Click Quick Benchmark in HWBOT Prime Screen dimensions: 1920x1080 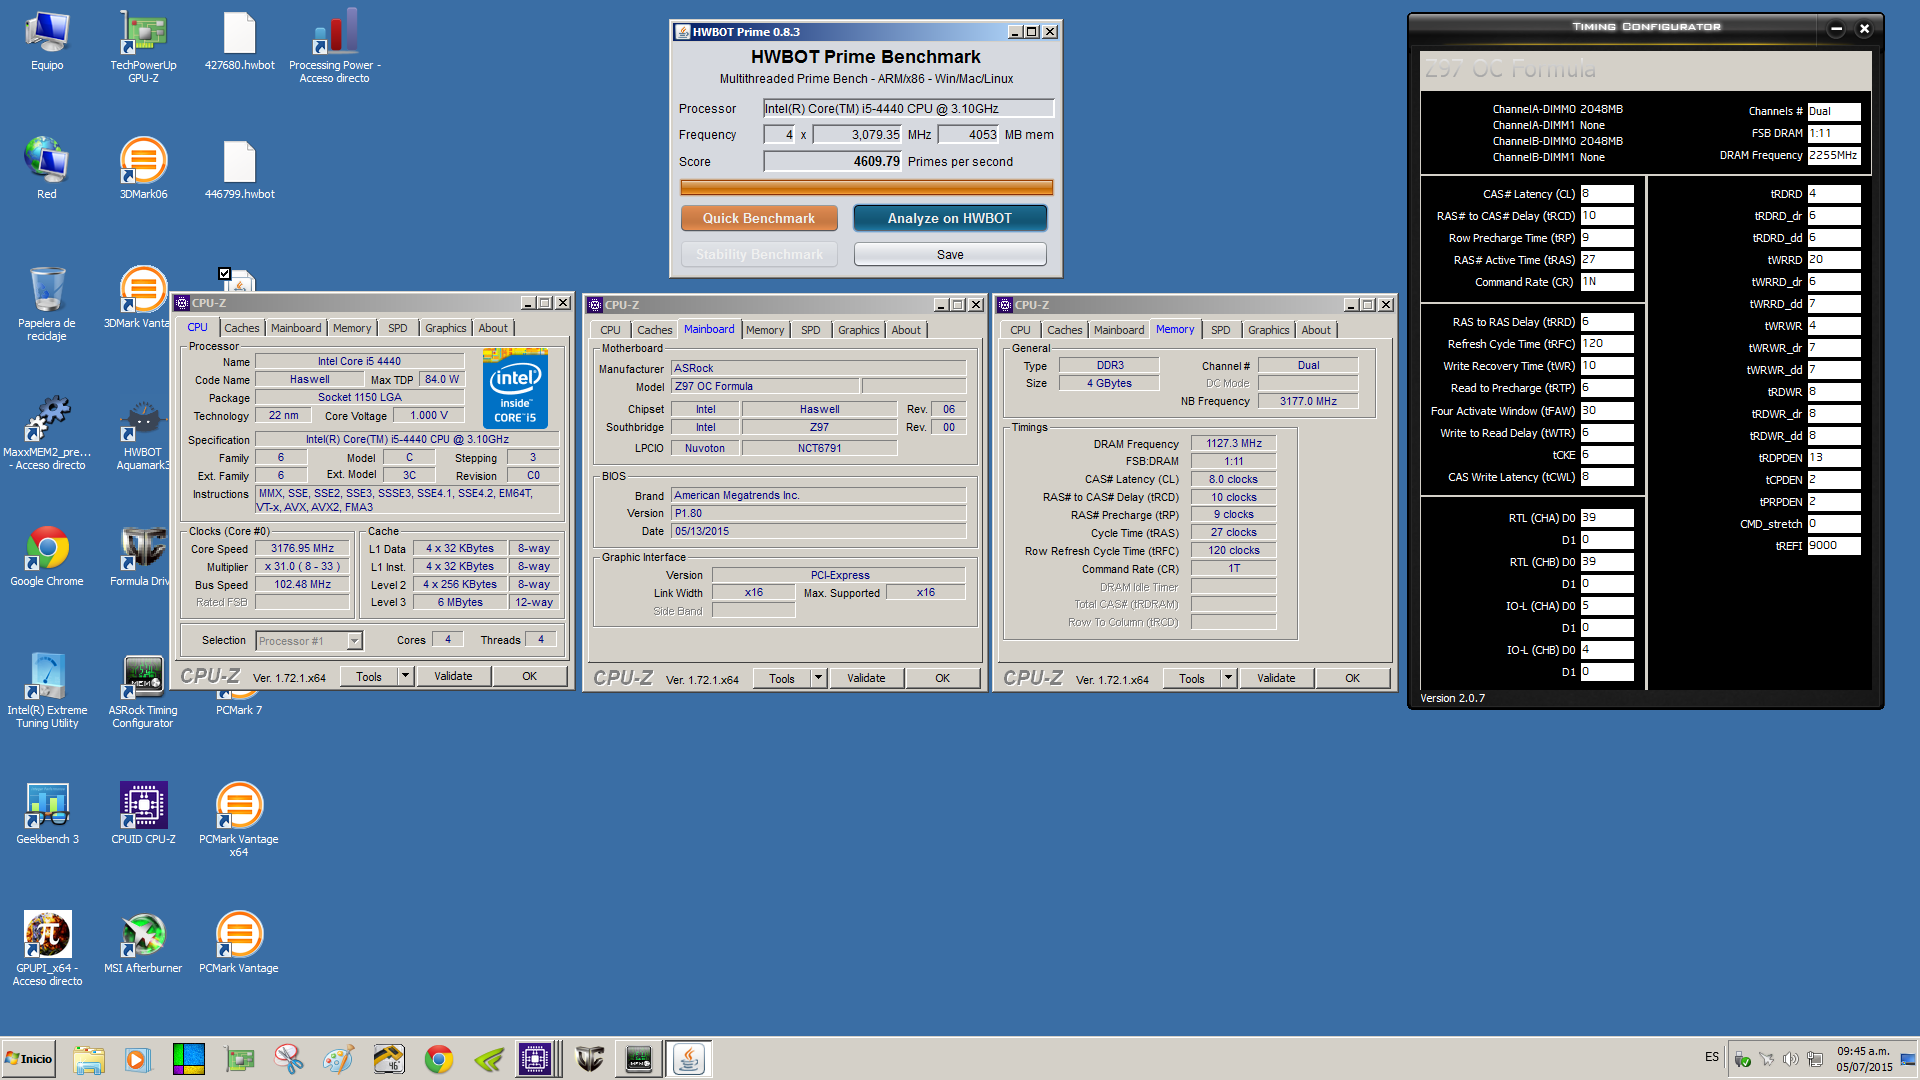point(758,218)
